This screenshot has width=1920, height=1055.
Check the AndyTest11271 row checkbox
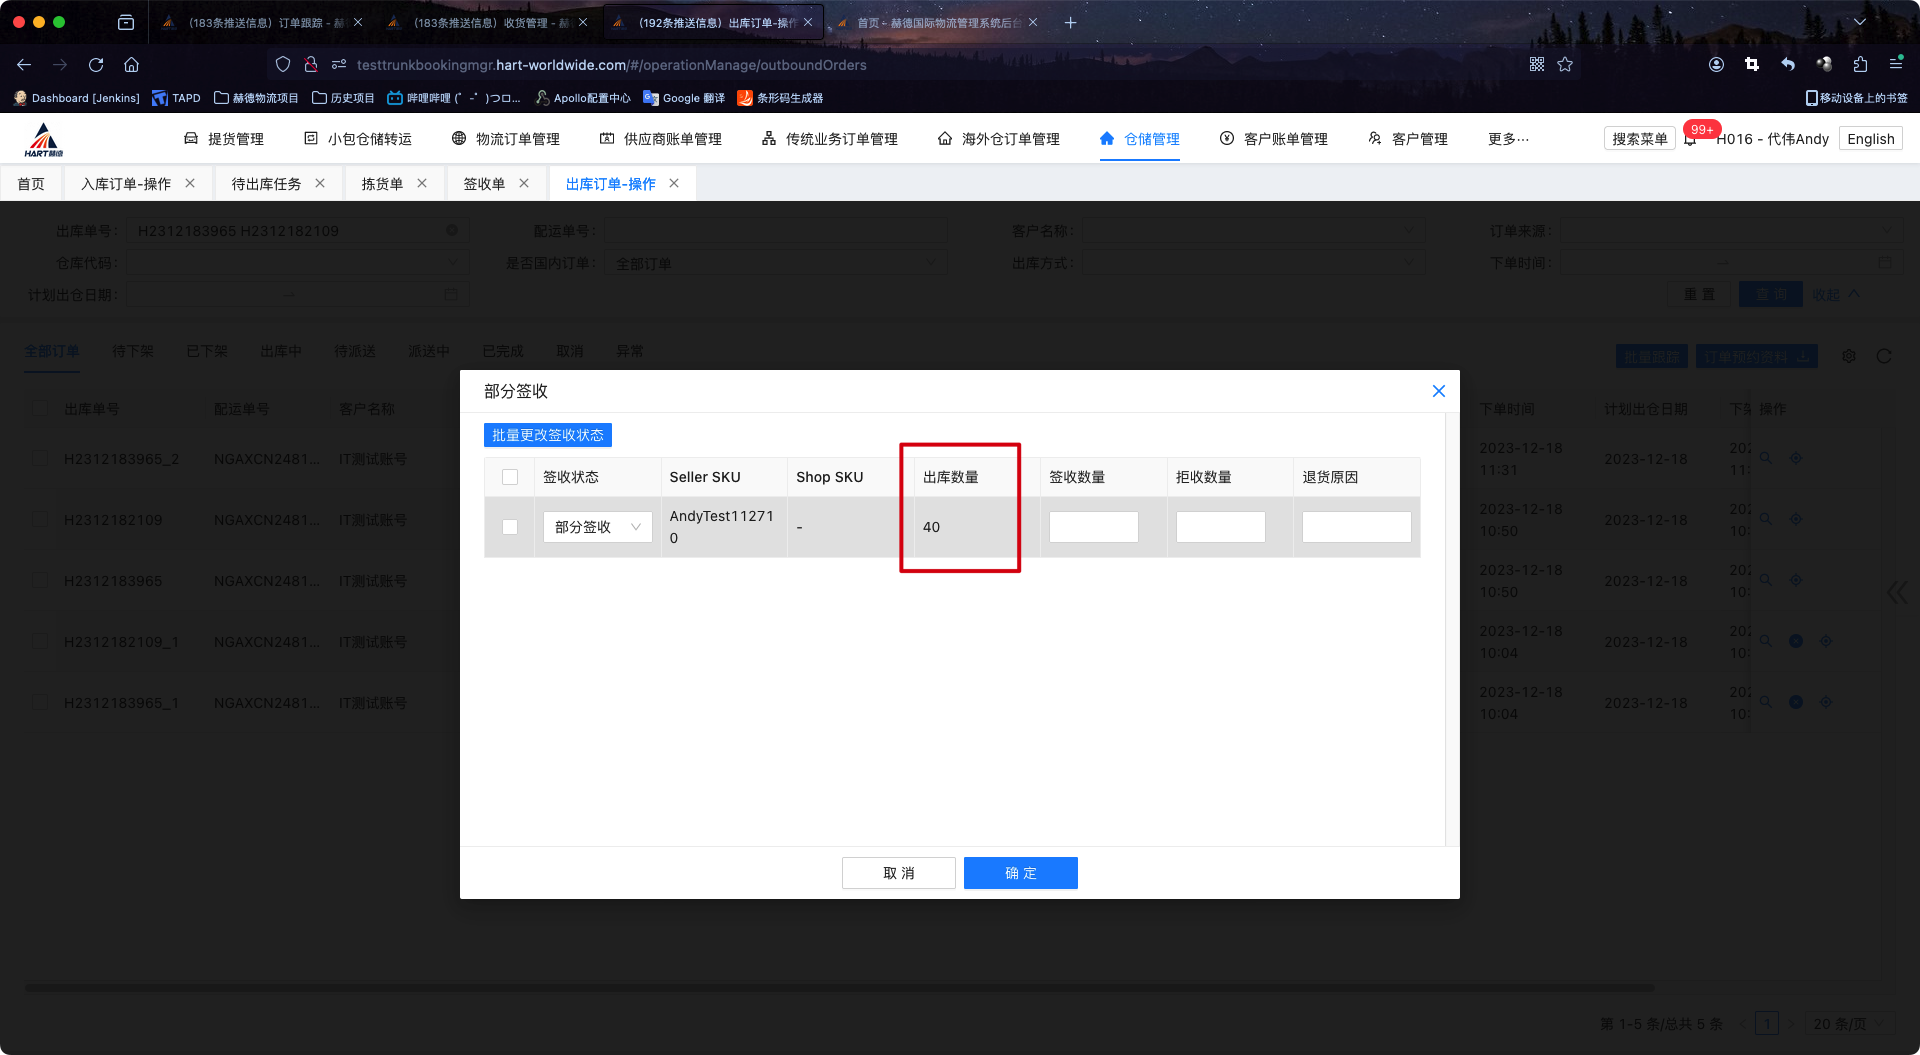[x=510, y=527]
